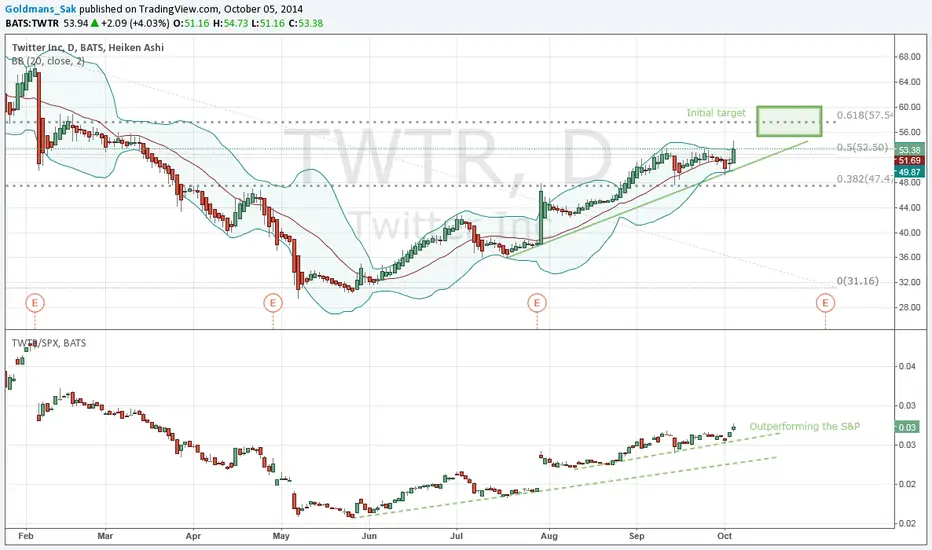
Task: Click the Jun label on time axis
Action: click(x=369, y=536)
